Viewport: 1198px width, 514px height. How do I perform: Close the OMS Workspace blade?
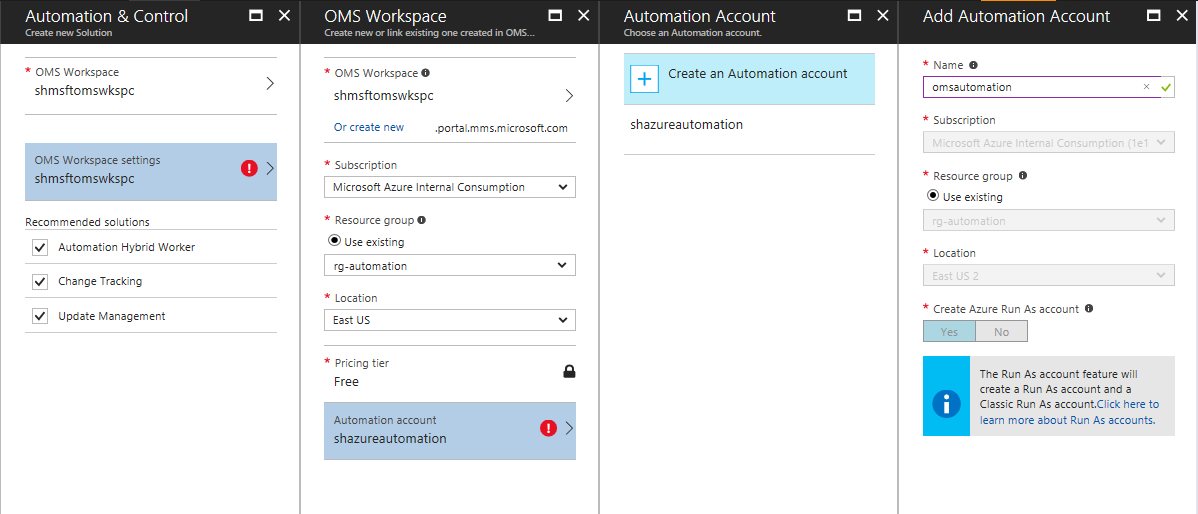[x=584, y=15]
